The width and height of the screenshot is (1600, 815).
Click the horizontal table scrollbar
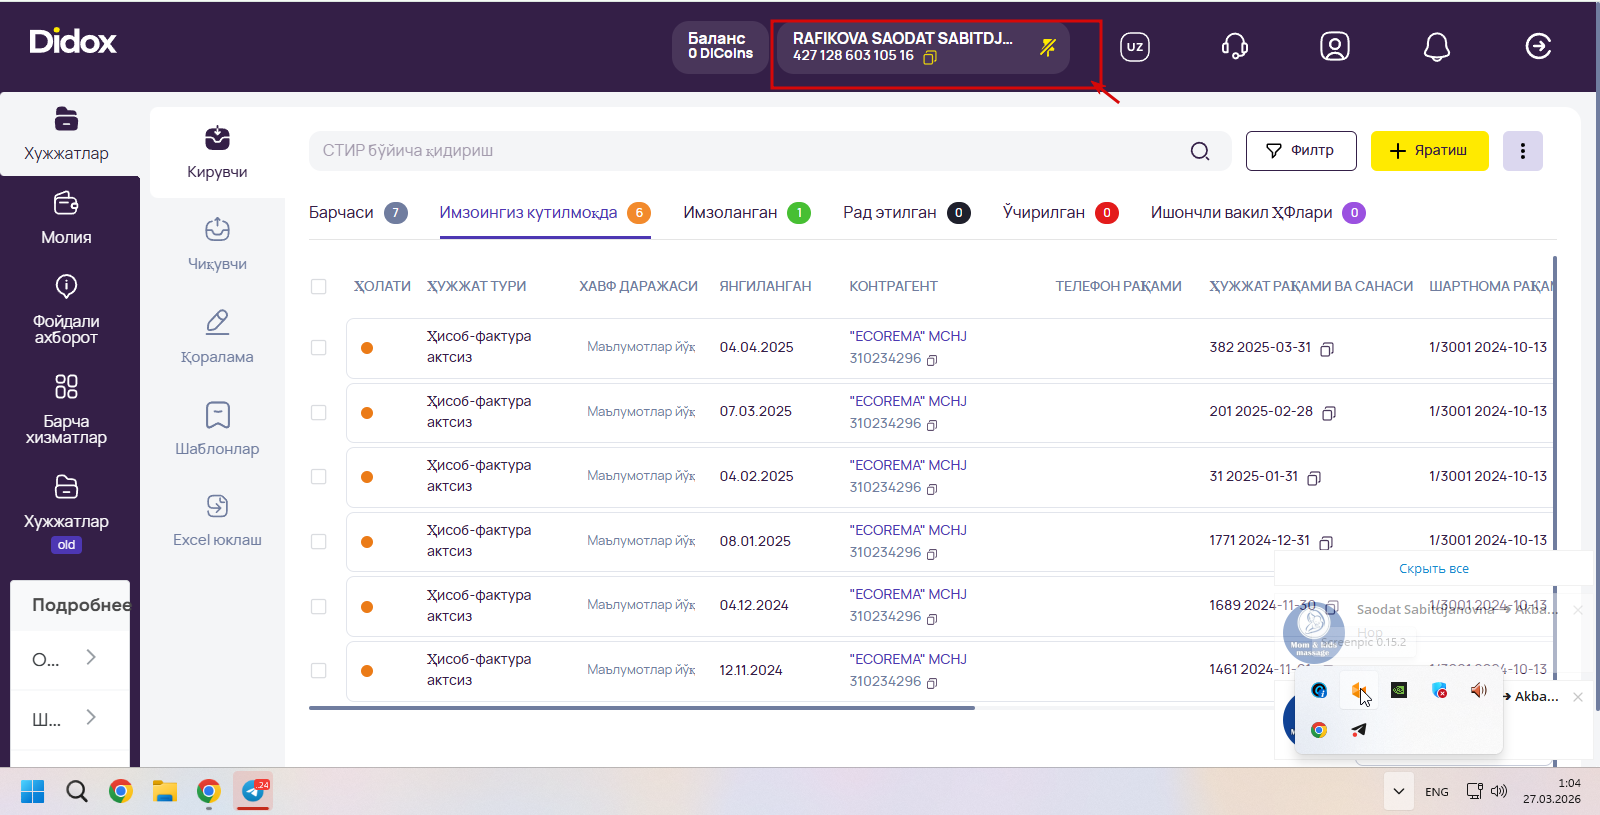(x=642, y=708)
